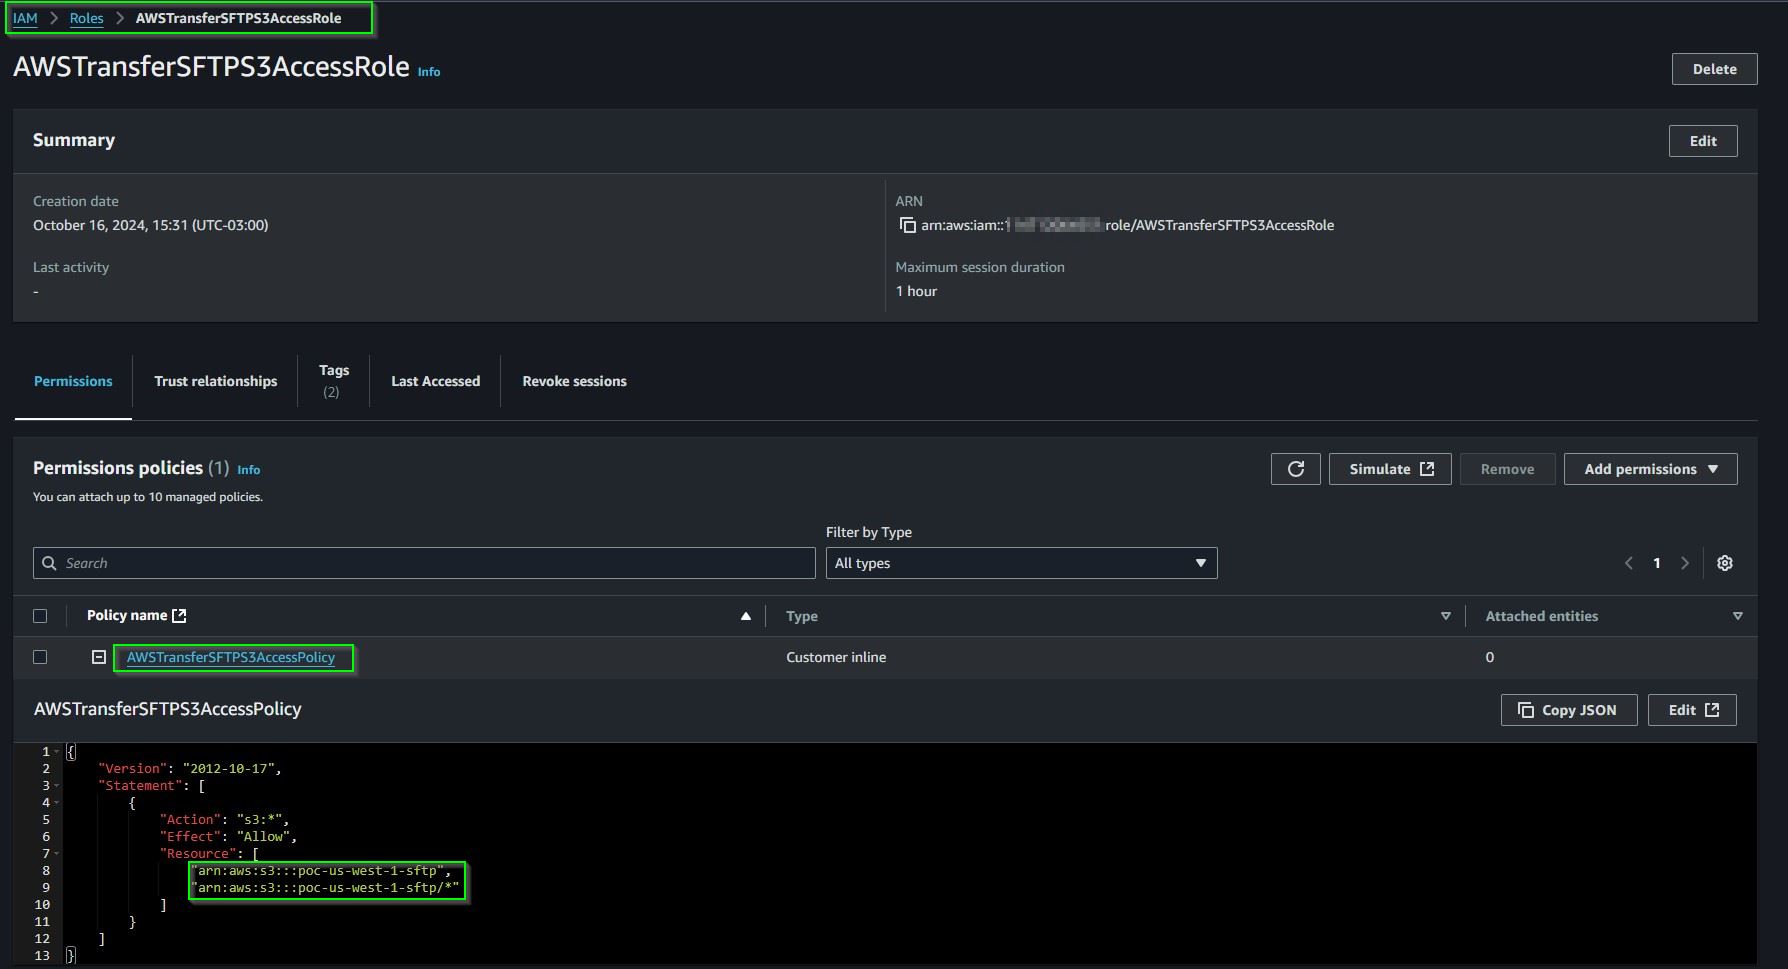The height and width of the screenshot is (969, 1788).
Task: Click Info link beside Permissions policies
Action: click(x=248, y=470)
